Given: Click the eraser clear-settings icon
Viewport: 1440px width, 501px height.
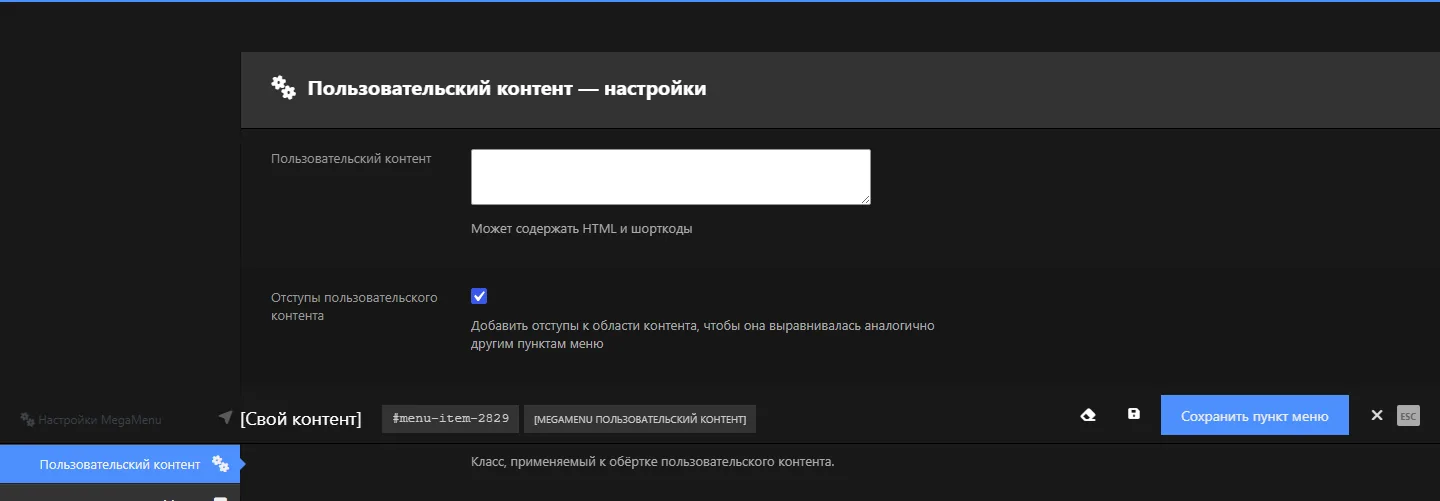Looking at the screenshot, I should point(1089,415).
